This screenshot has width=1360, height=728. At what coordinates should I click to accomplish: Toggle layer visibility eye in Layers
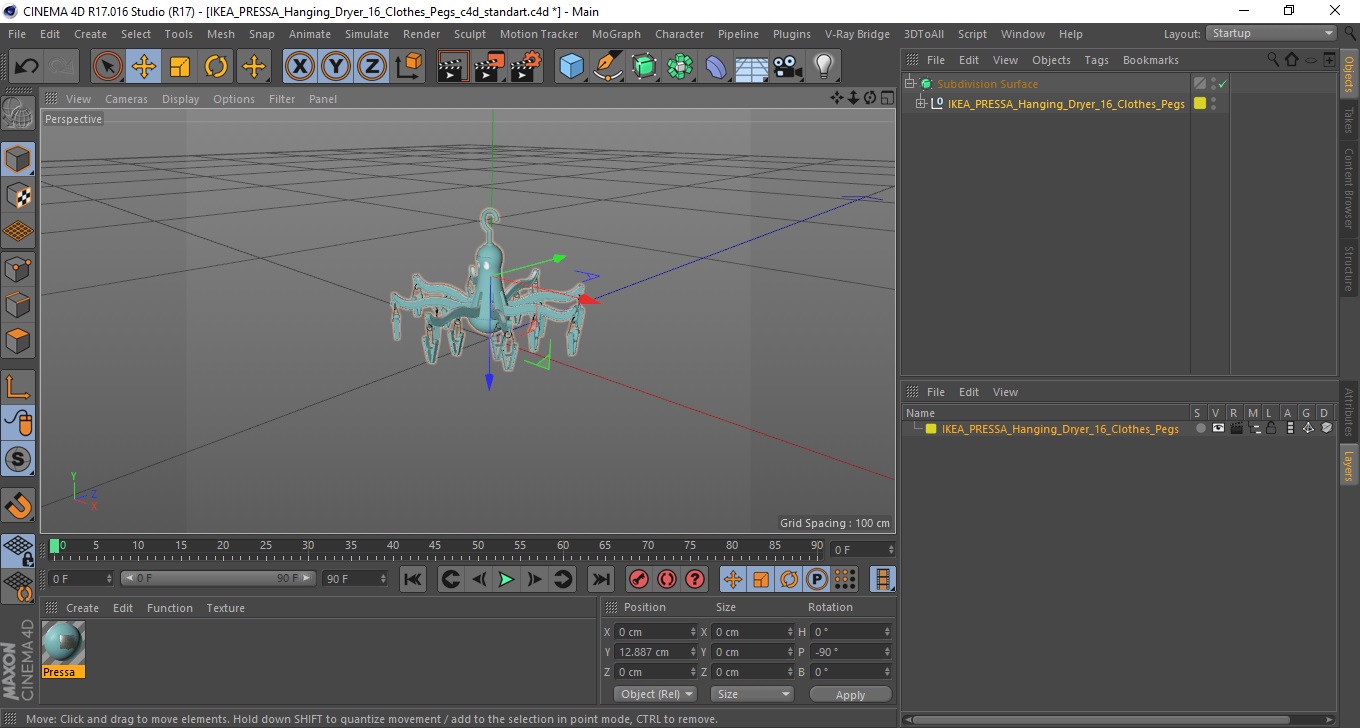point(1218,428)
